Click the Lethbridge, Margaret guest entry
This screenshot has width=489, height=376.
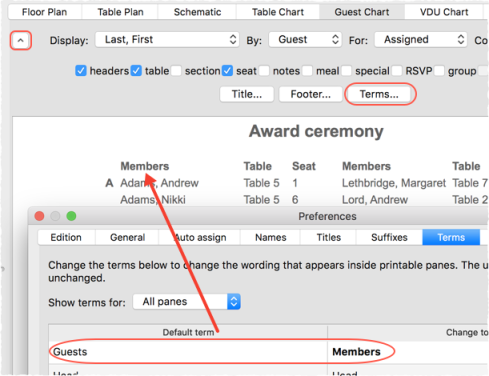tap(394, 183)
